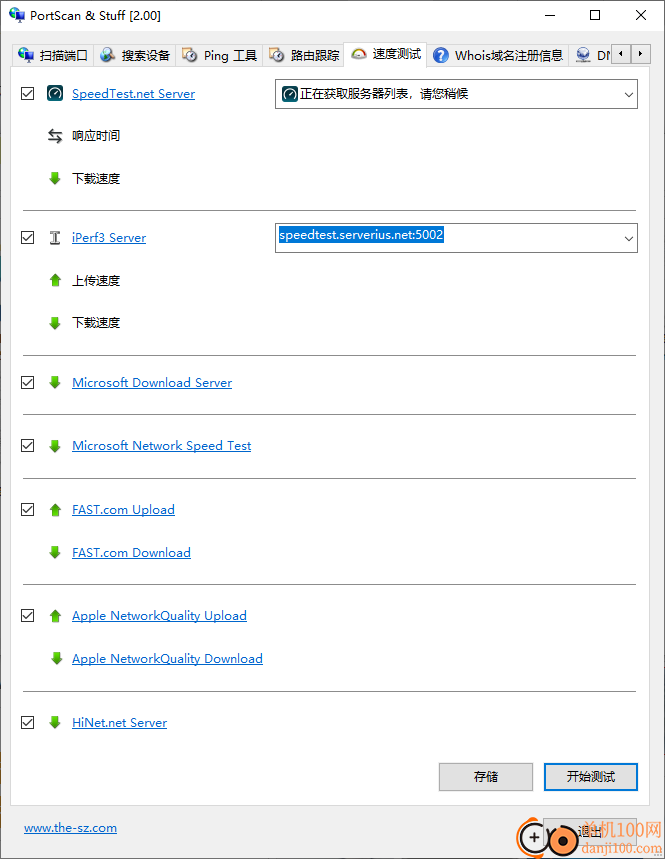Viewport: 665px width, 859px height.
Task: Click the Apple NetworkQuality Upload arrow icon
Action: click(x=55, y=616)
